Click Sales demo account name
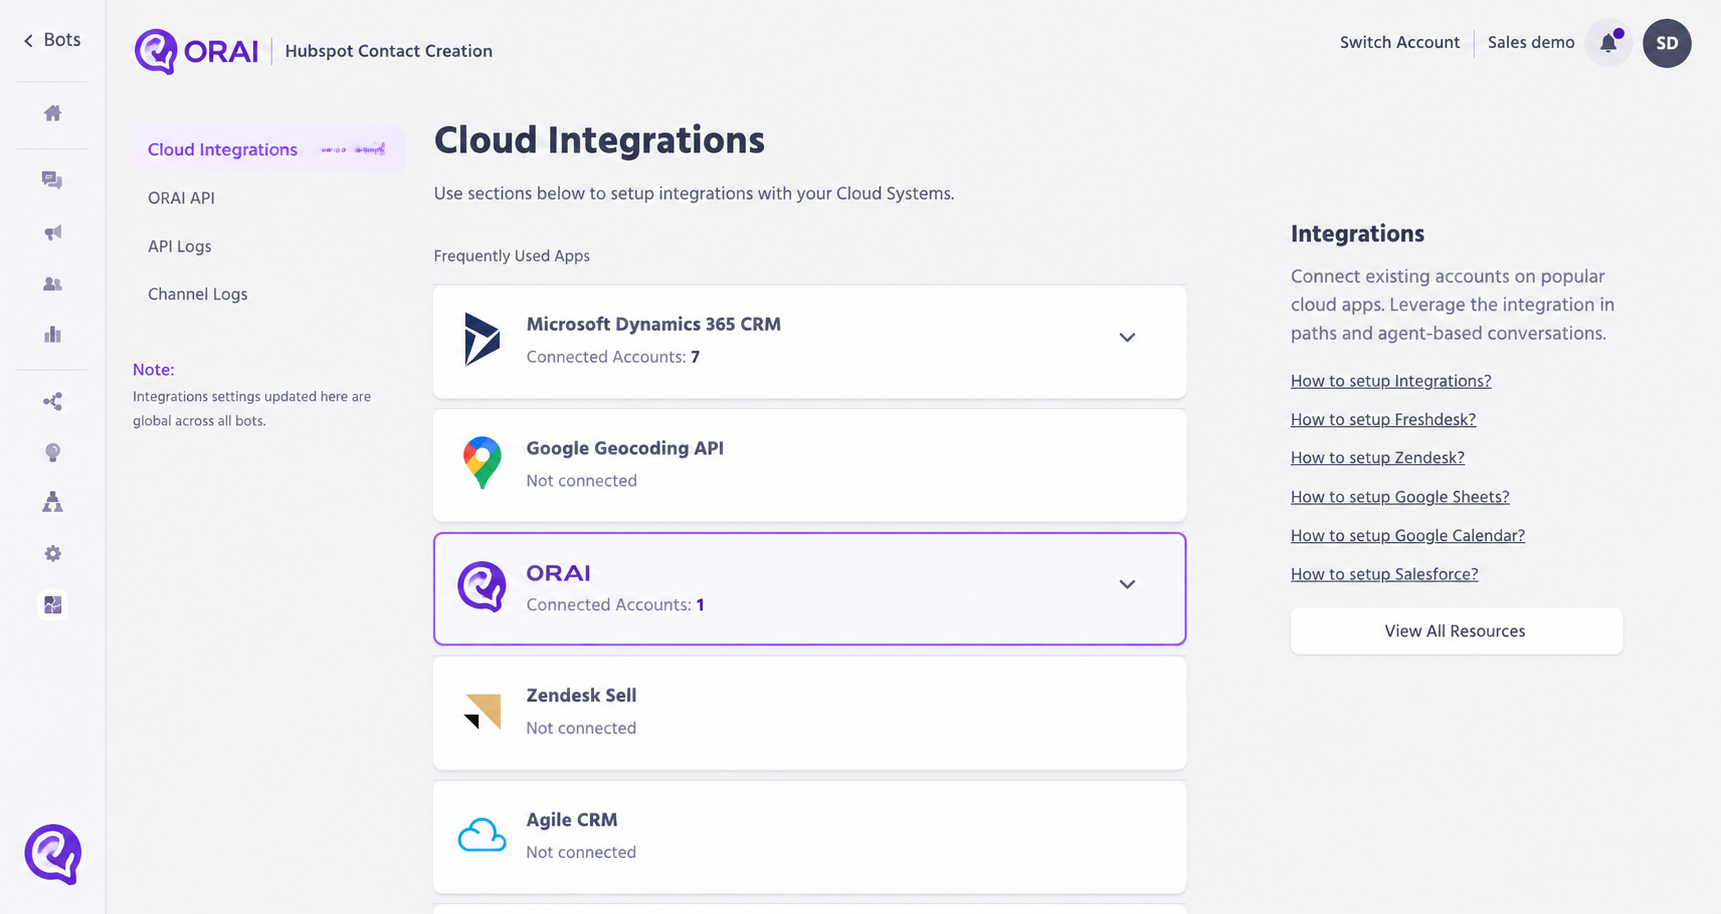The image size is (1721, 914). [x=1531, y=42]
